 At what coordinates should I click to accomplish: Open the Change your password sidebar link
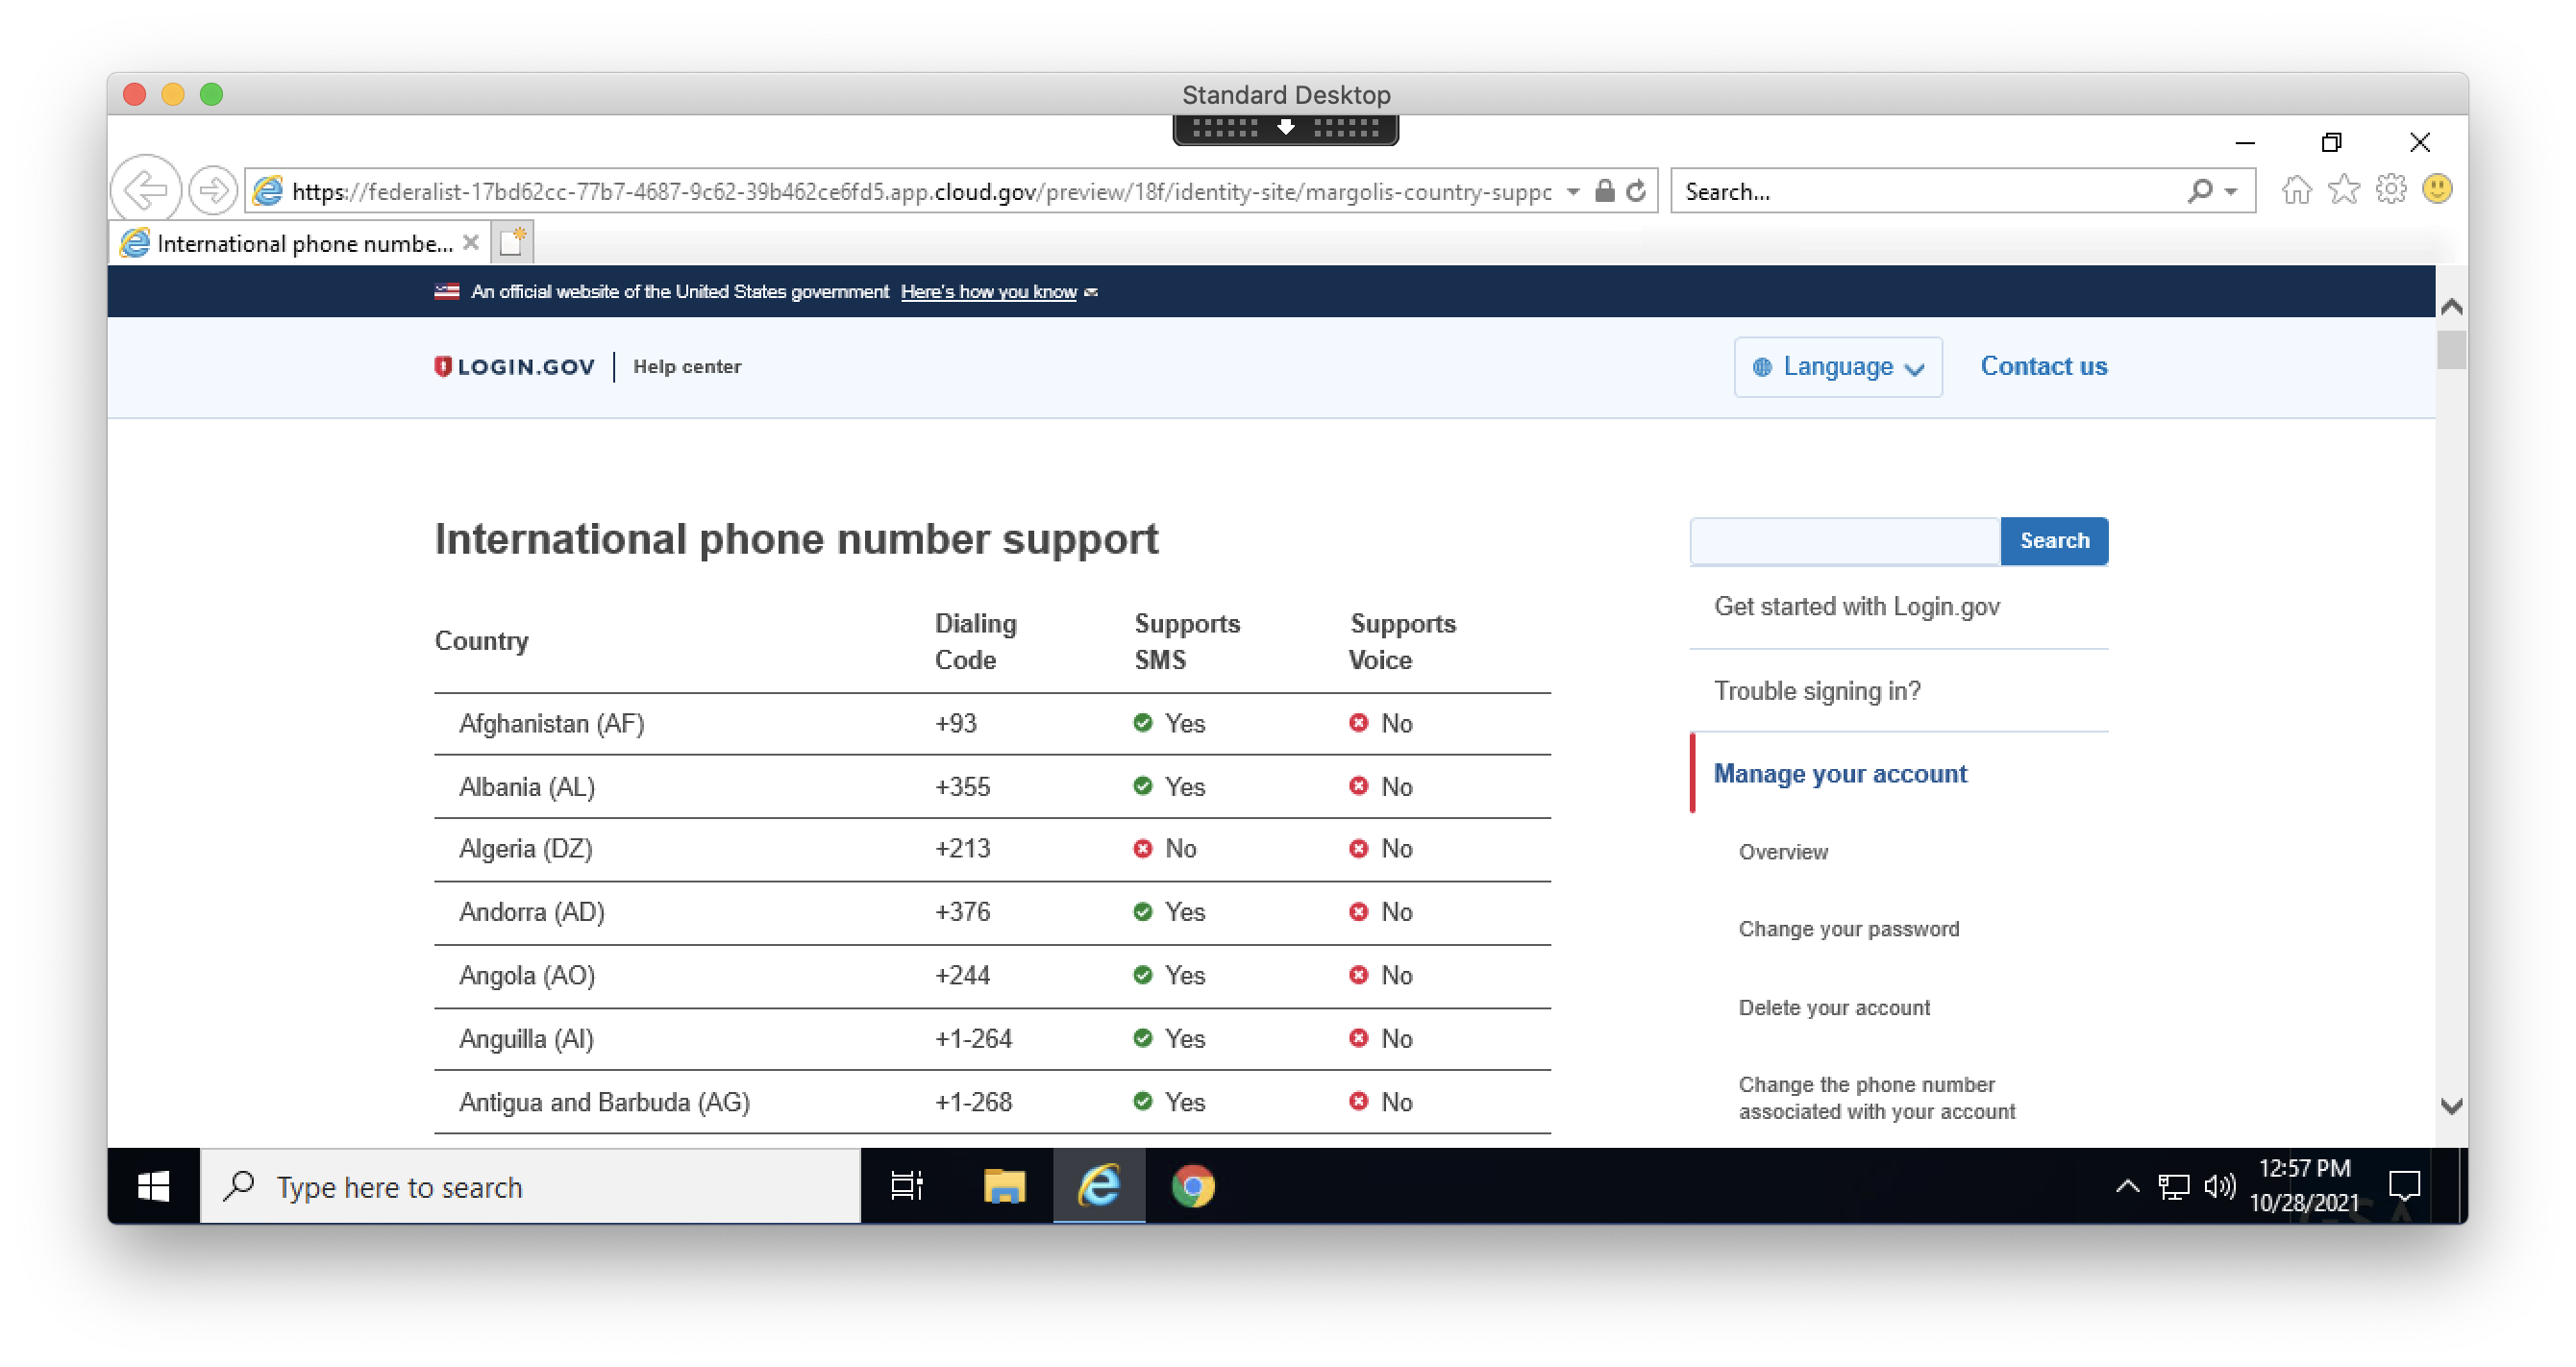[x=1848, y=929]
